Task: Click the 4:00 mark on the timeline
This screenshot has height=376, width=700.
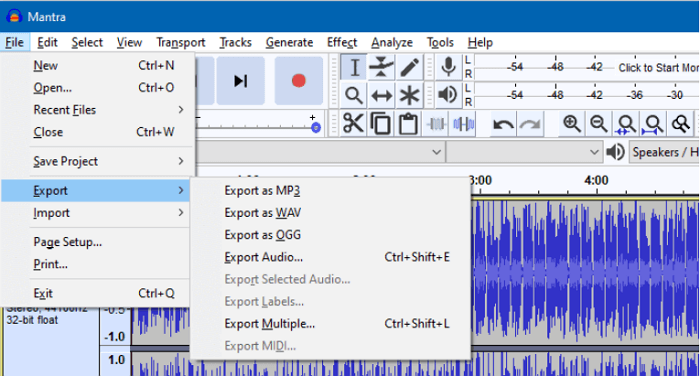Action: (x=596, y=180)
